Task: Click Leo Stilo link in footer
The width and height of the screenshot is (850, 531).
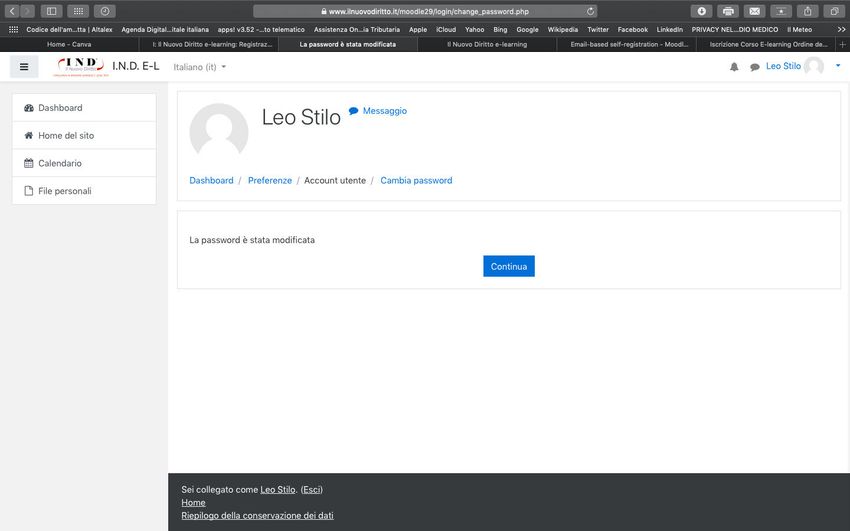Action: [278, 489]
